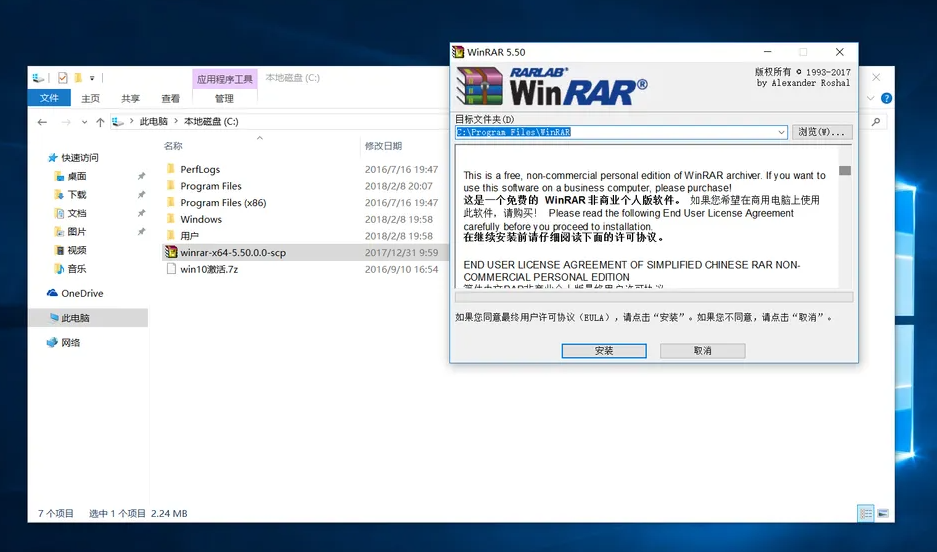Click the 取消 cancel button
This screenshot has width=937, height=552.
point(702,351)
